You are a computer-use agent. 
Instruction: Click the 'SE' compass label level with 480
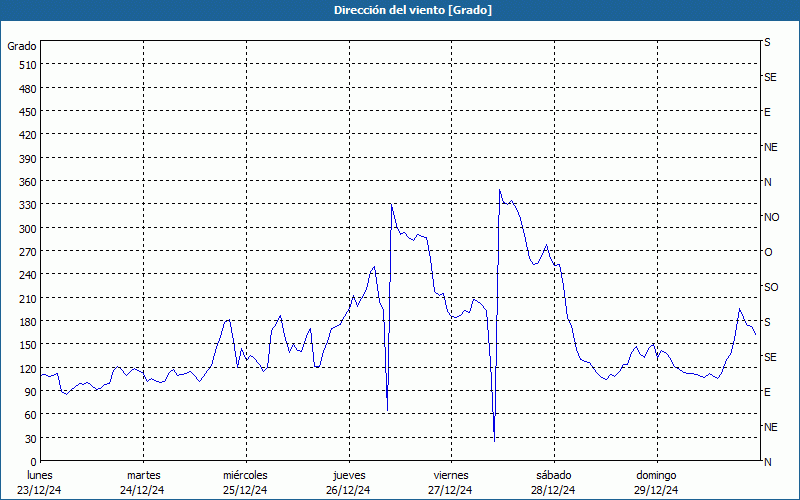tap(770, 78)
